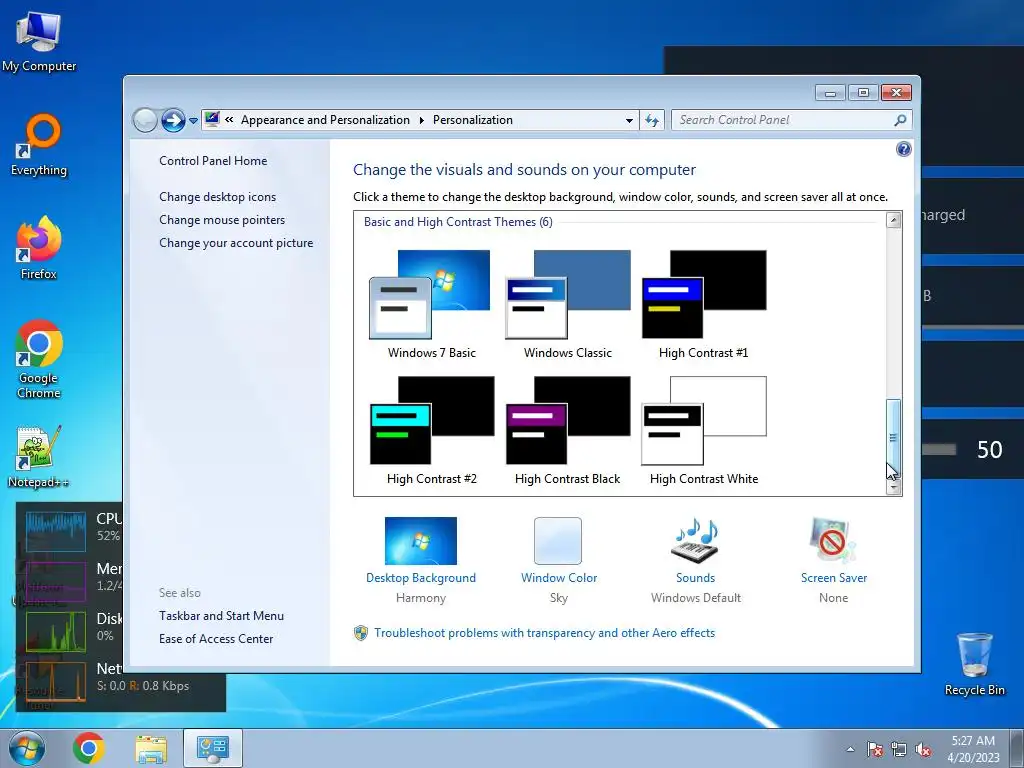Select the High Contrast #1 theme
Viewport: 1024px width, 768px height.
(x=703, y=304)
